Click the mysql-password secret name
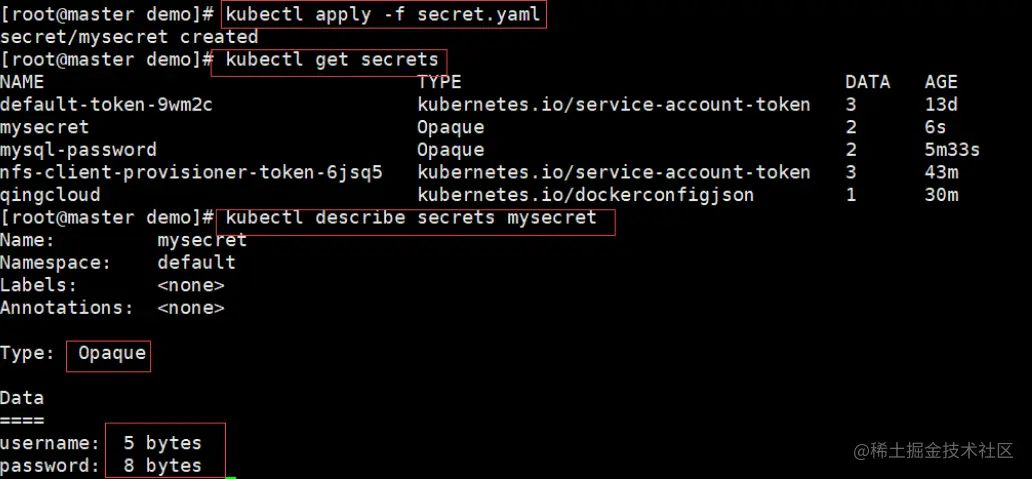The height and width of the screenshot is (479, 1032). tap(78, 150)
